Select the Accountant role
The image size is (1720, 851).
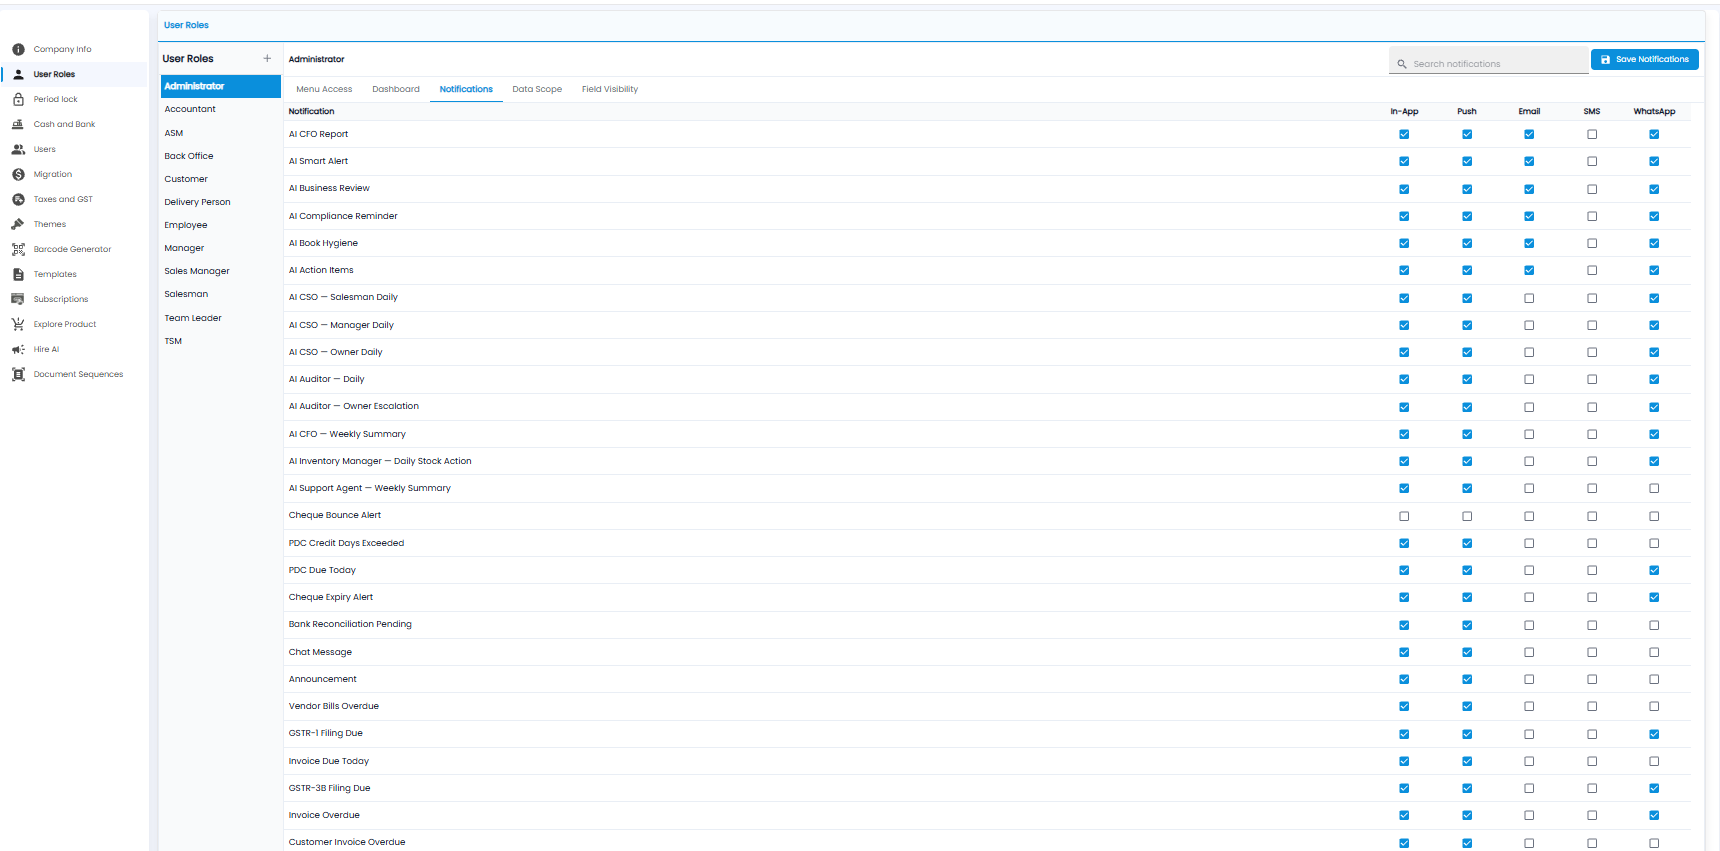[221, 109]
